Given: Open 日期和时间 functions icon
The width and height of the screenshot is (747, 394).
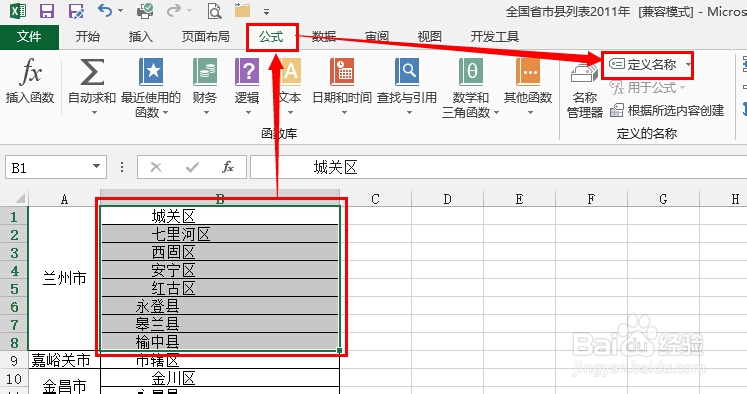Looking at the screenshot, I should click(342, 72).
